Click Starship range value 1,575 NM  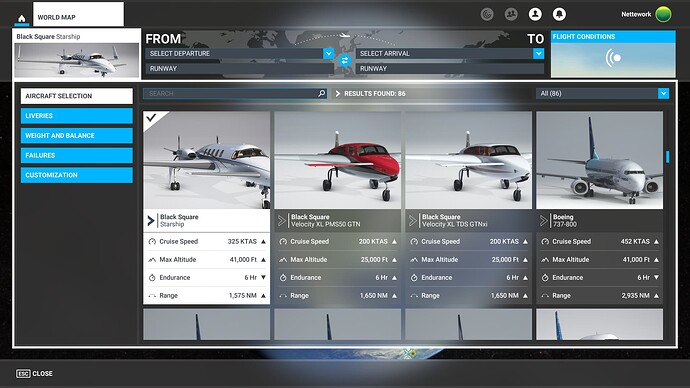[242, 296]
